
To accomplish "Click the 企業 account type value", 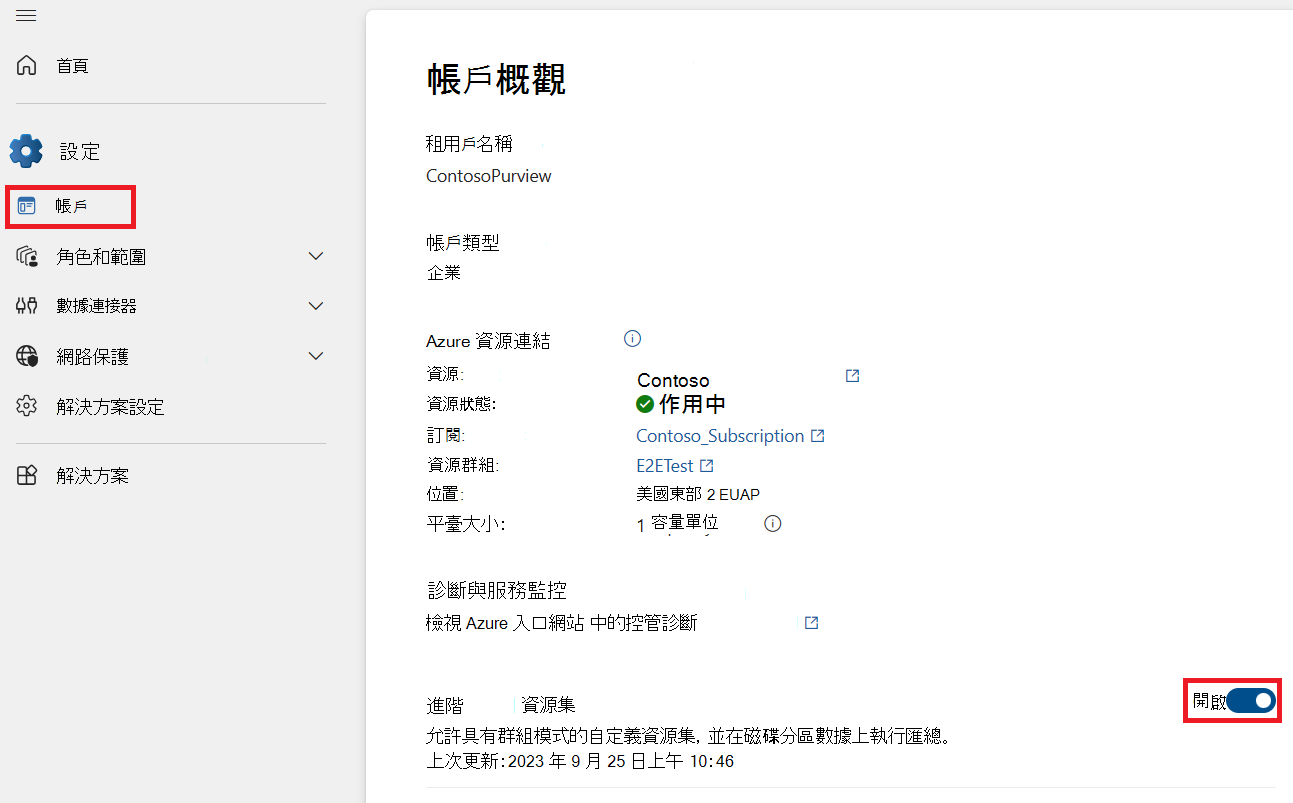I will (x=444, y=273).
